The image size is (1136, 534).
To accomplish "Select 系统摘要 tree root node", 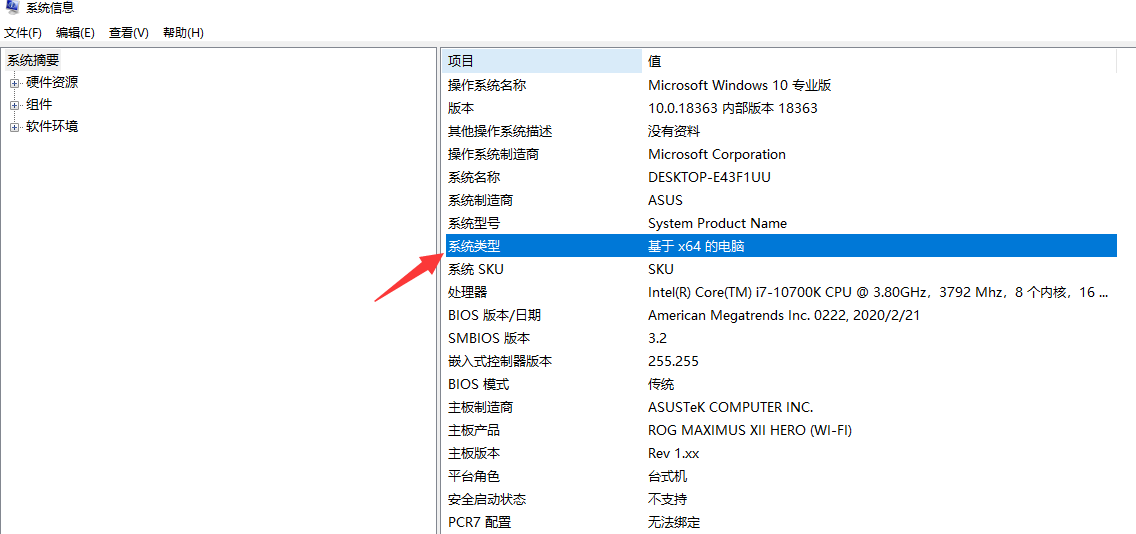I will tap(33, 60).
